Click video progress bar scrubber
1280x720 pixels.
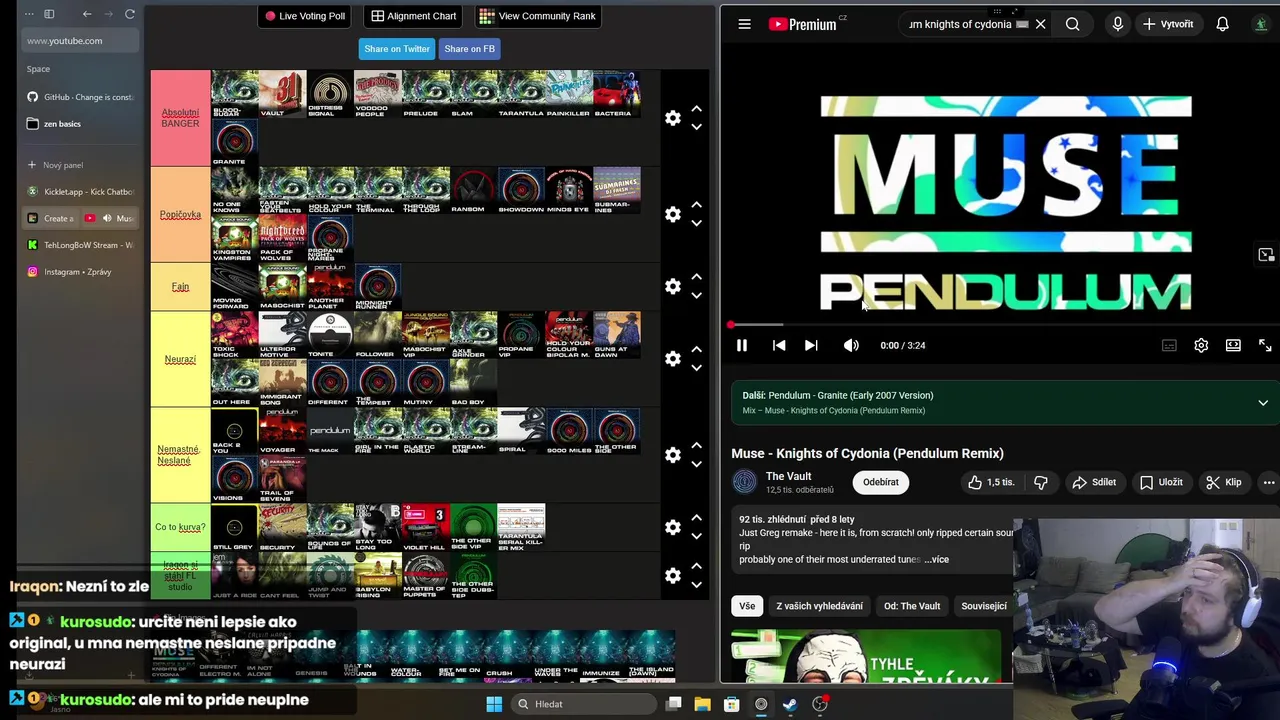point(731,325)
